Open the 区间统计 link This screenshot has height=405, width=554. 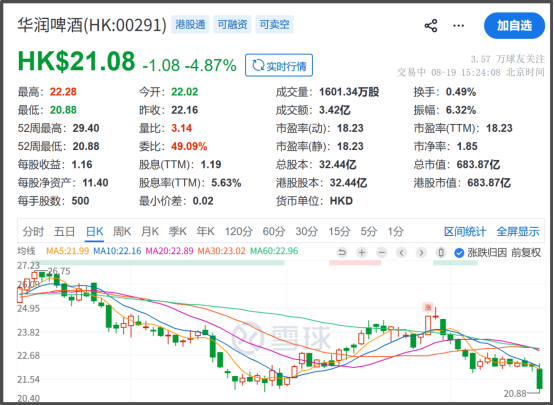point(465,231)
